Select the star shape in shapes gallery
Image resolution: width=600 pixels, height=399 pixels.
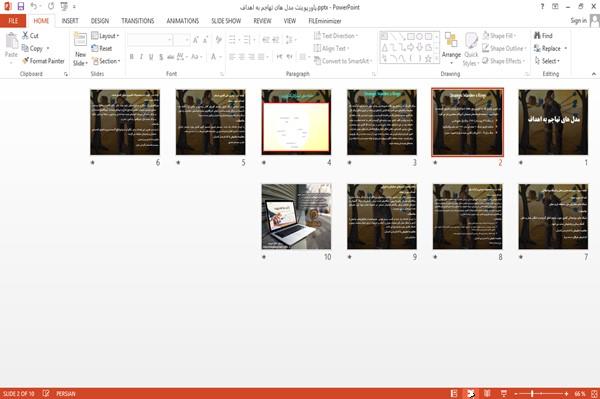pos(428,59)
